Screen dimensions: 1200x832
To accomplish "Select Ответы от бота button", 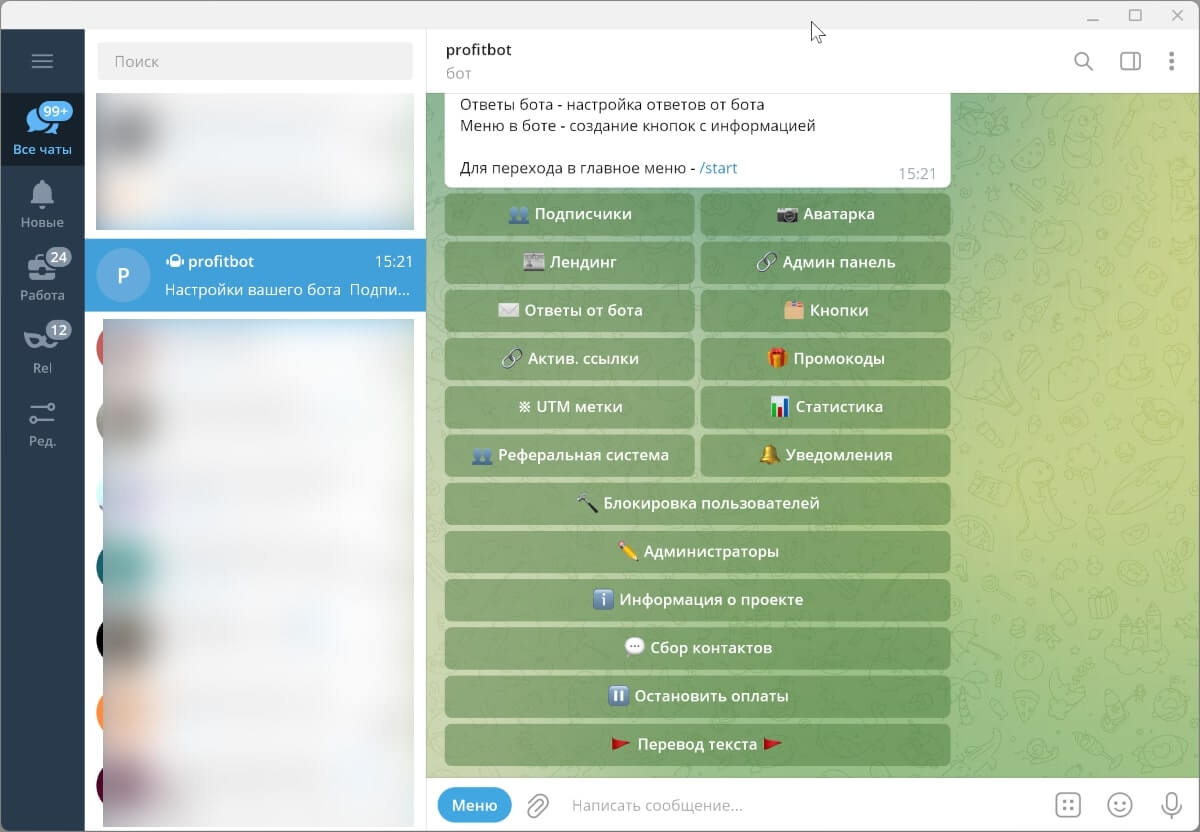I will pyautogui.click(x=569, y=310).
